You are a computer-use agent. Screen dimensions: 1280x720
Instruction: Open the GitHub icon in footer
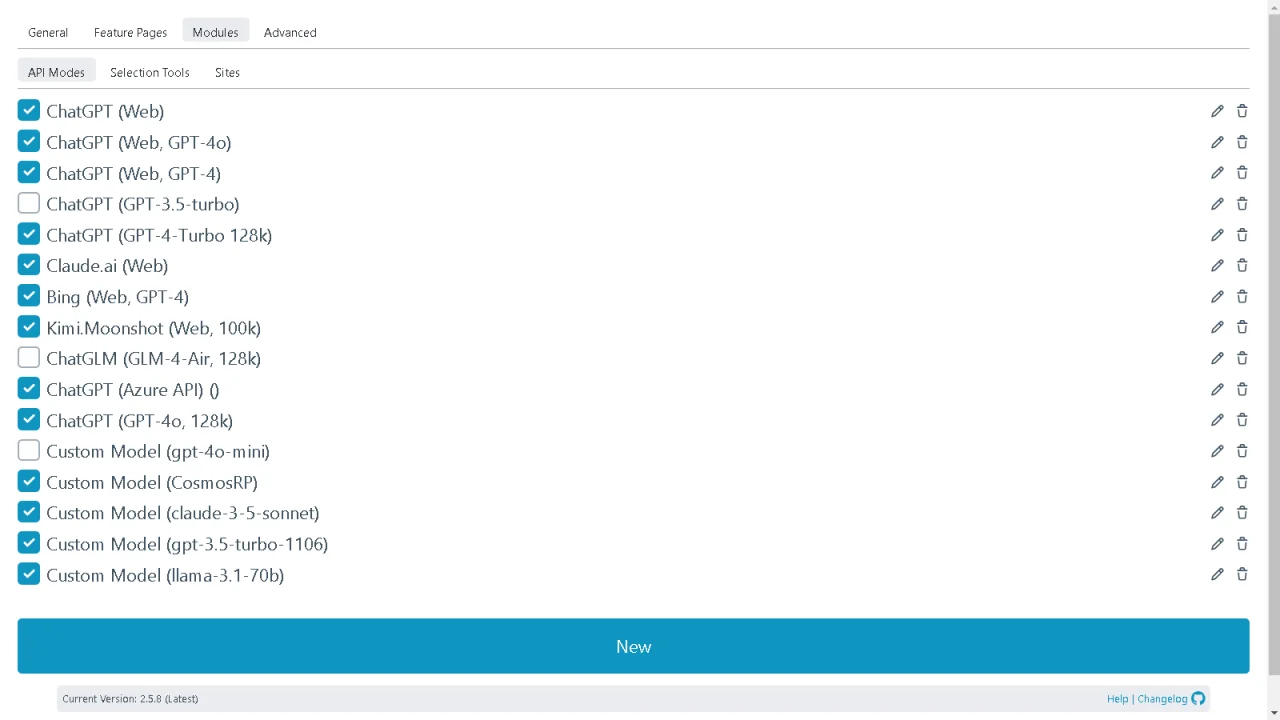[1198, 699]
